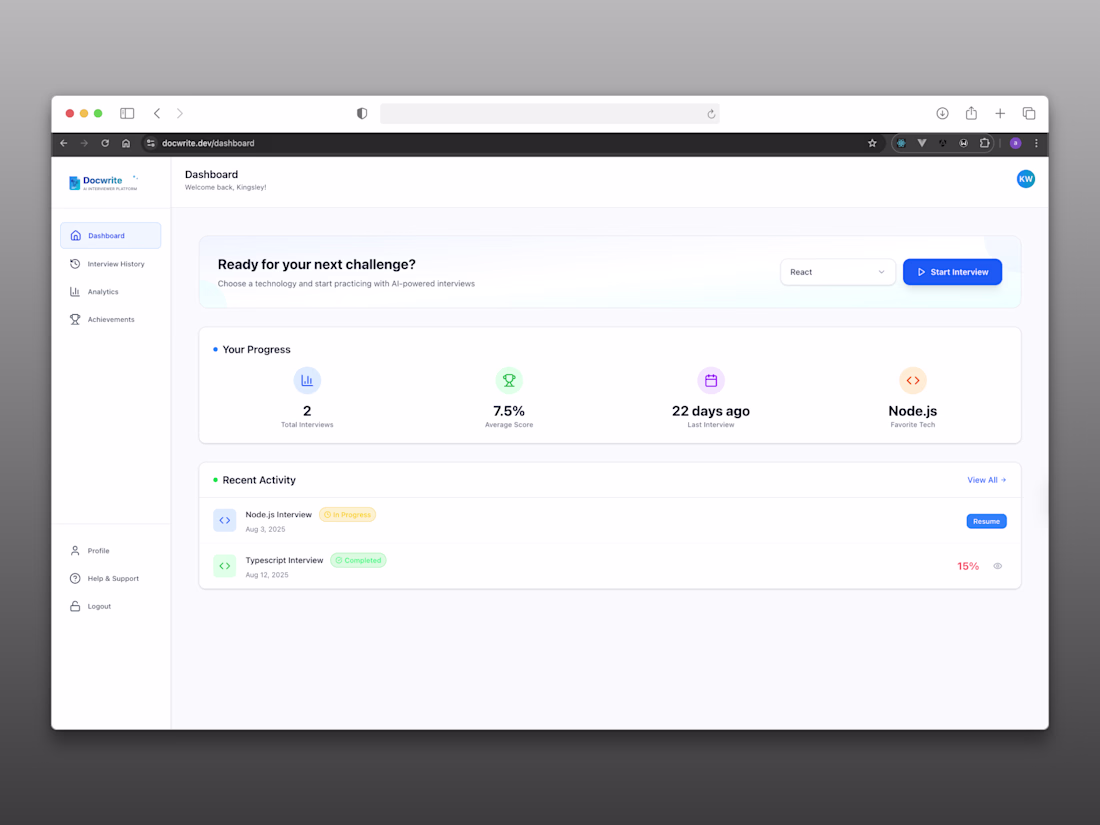This screenshot has width=1100, height=825.
Task: Click the Safari address bar
Action: pos(549,114)
